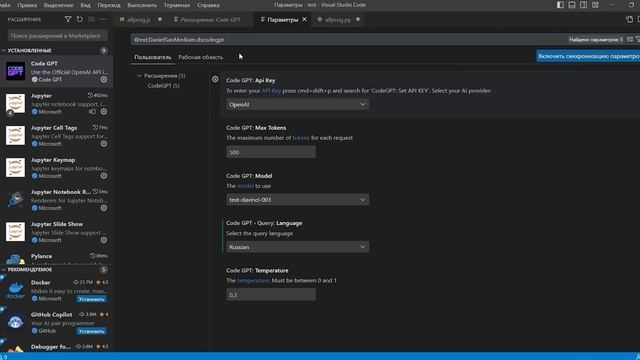The image size is (640, 360).
Task: Follow the API Key link
Action: [x=271, y=91]
